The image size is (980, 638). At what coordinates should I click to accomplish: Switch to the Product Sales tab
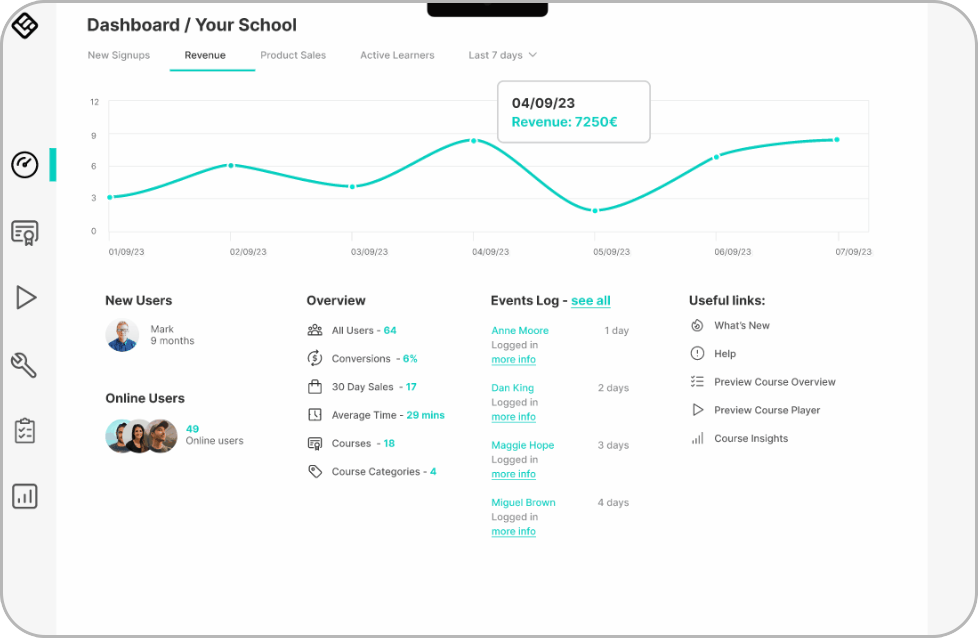click(x=293, y=55)
